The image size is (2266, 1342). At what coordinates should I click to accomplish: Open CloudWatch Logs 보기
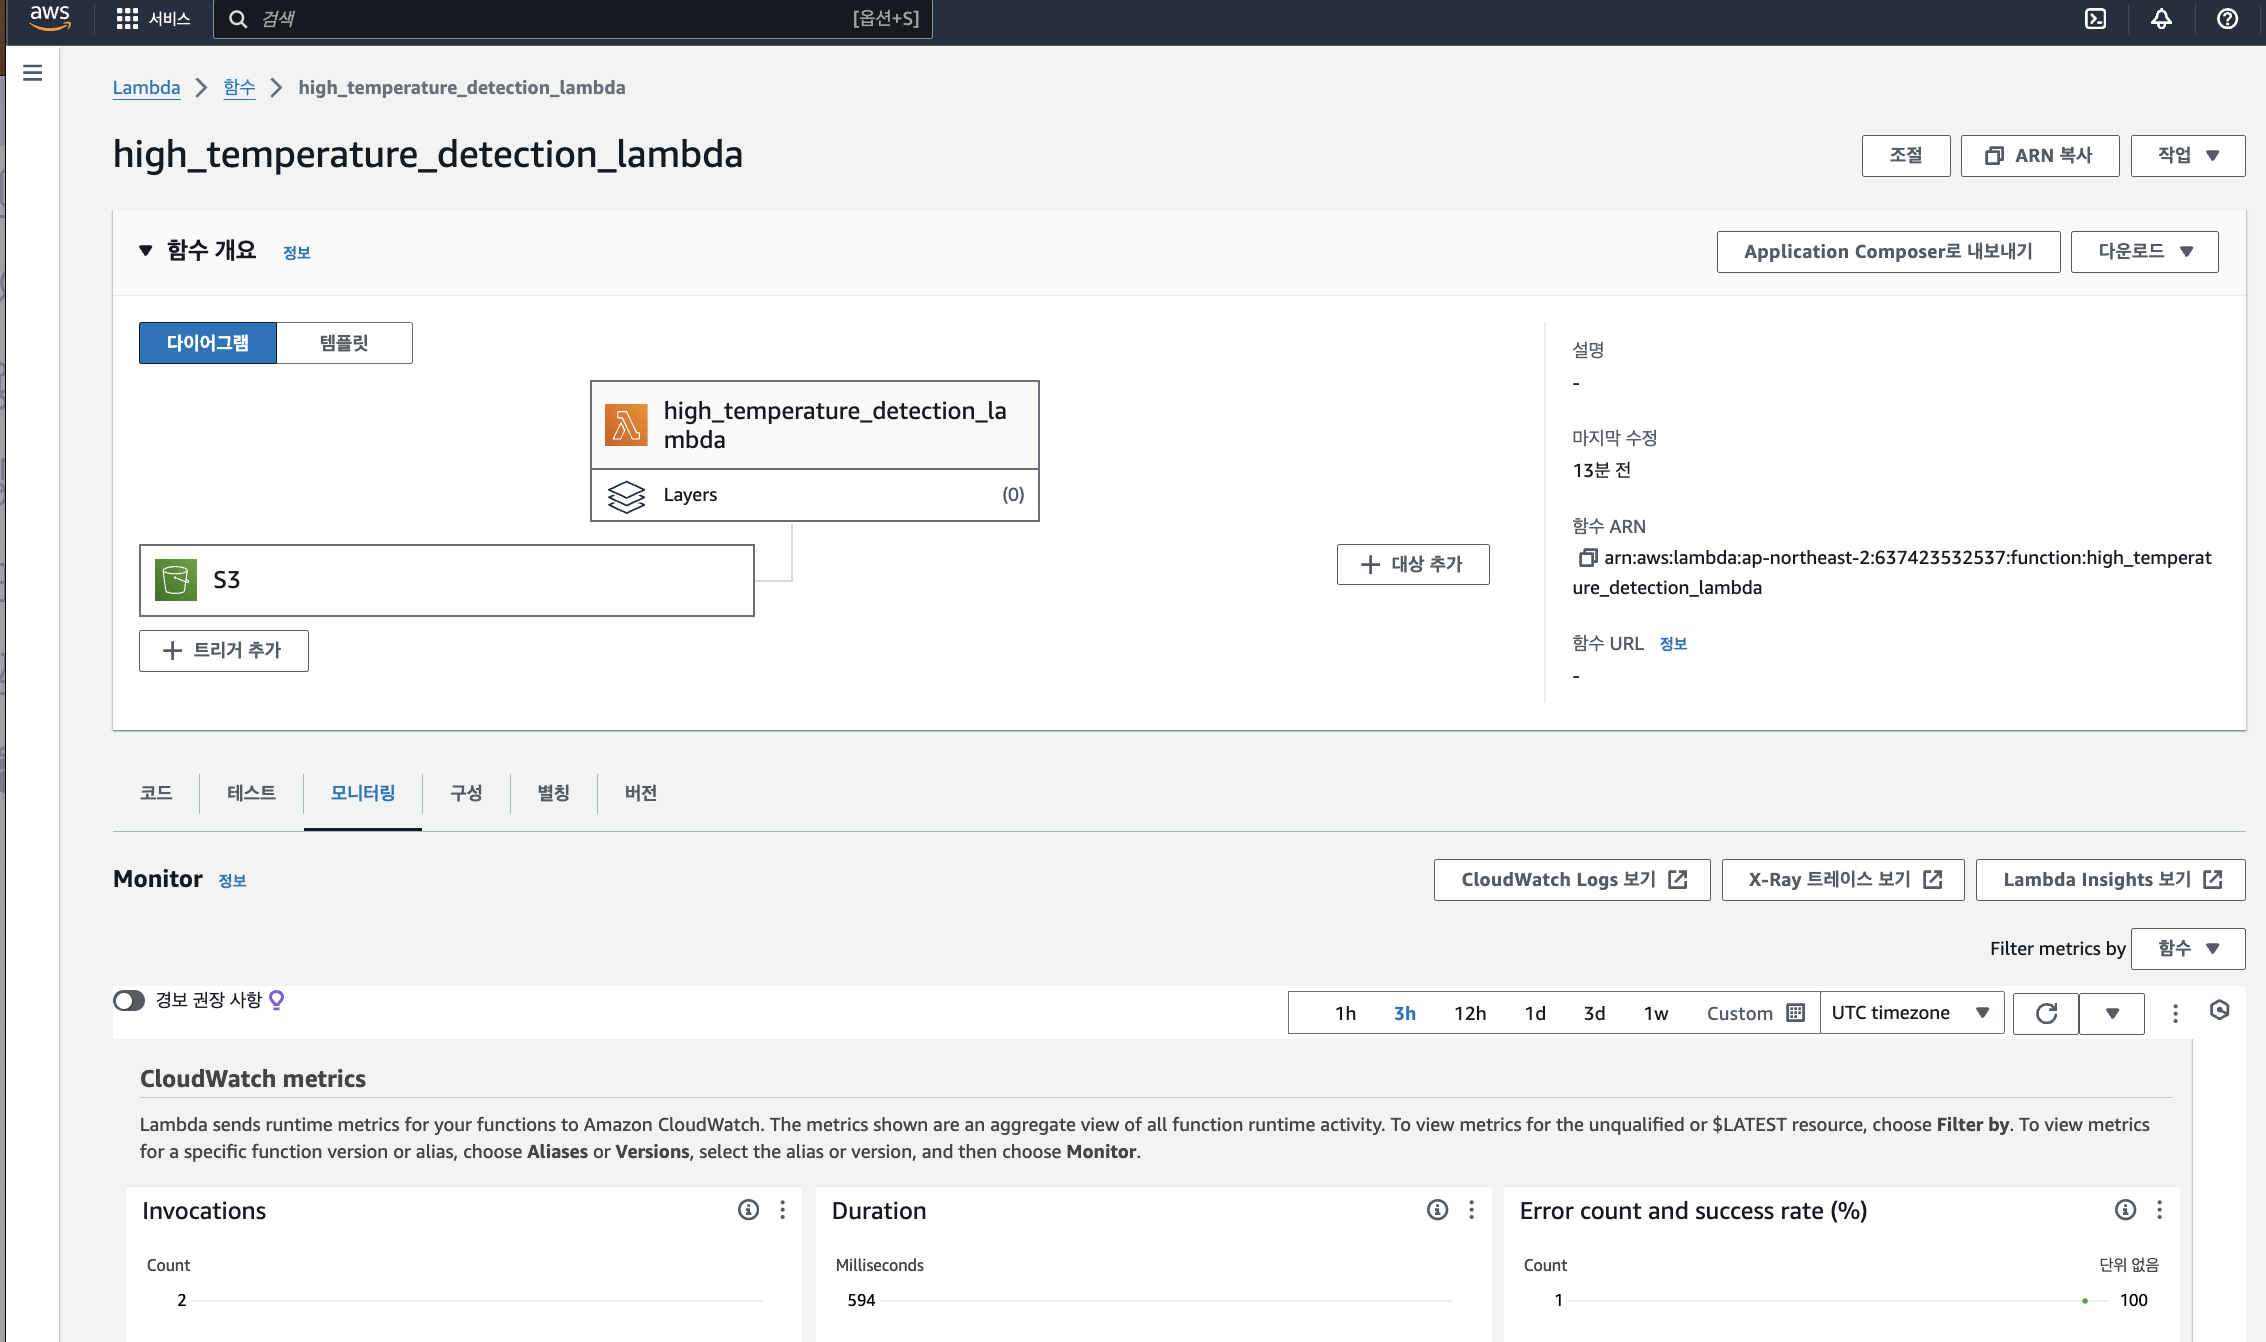pos(1572,880)
